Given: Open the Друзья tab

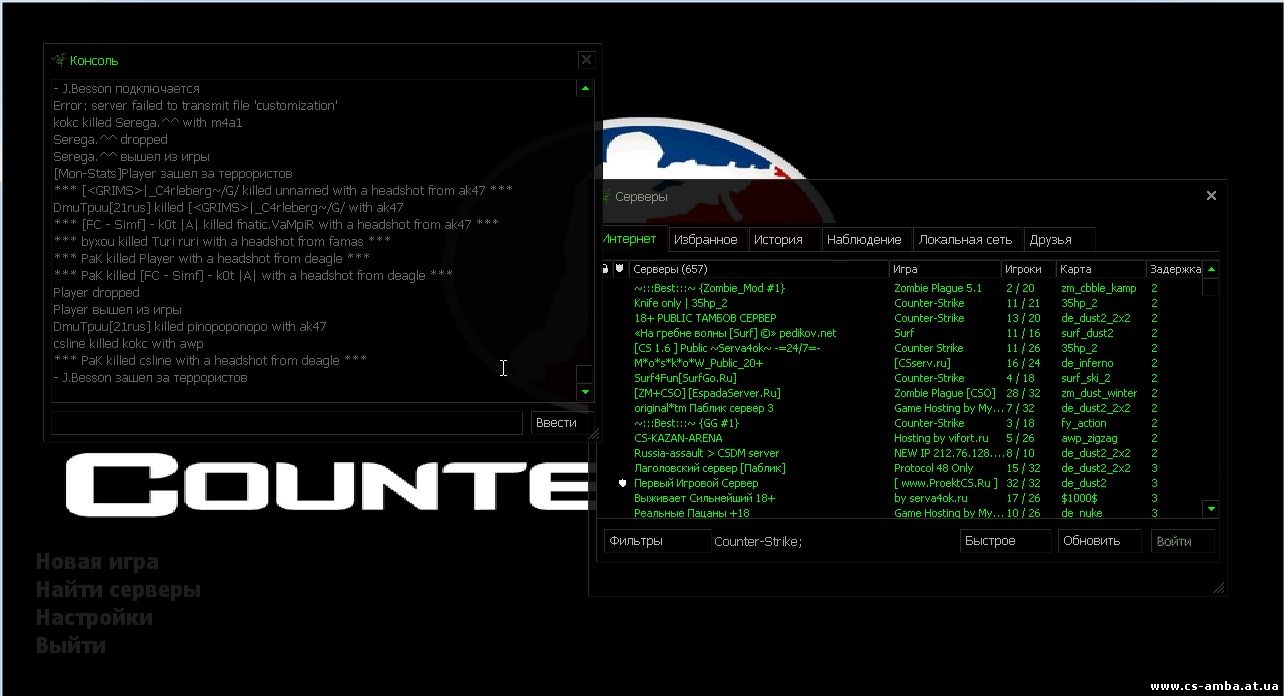Looking at the screenshot, I should click(x=1059, y=239).
